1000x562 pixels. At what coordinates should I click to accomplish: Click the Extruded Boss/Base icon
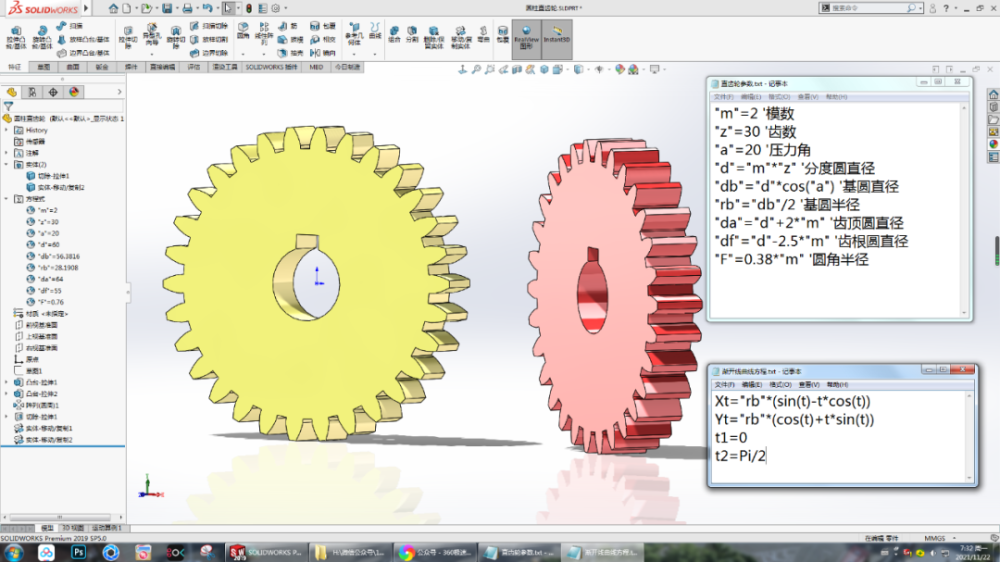pyautogui.click(x=16, y=38)
